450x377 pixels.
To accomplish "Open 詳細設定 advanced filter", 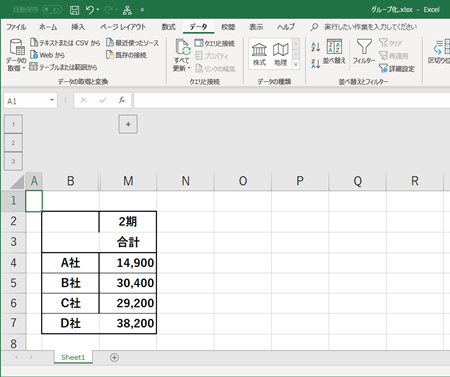I will click(397, 68).
